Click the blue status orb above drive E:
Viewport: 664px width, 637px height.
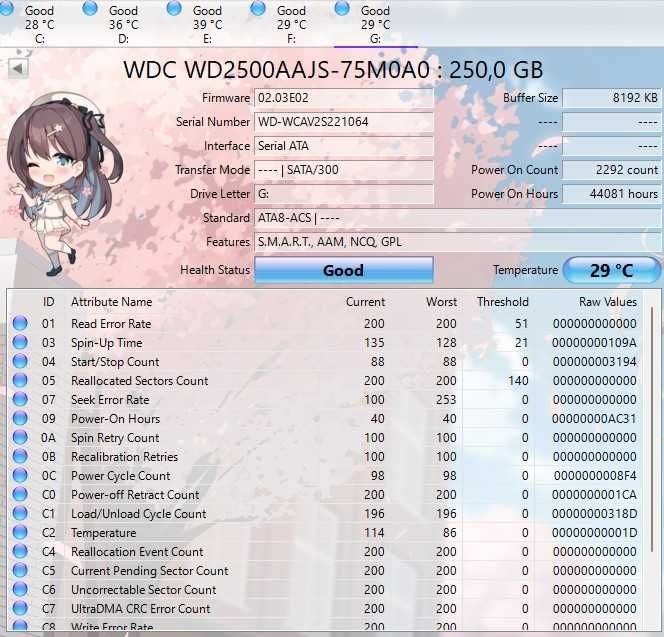(x=174, y=8)
